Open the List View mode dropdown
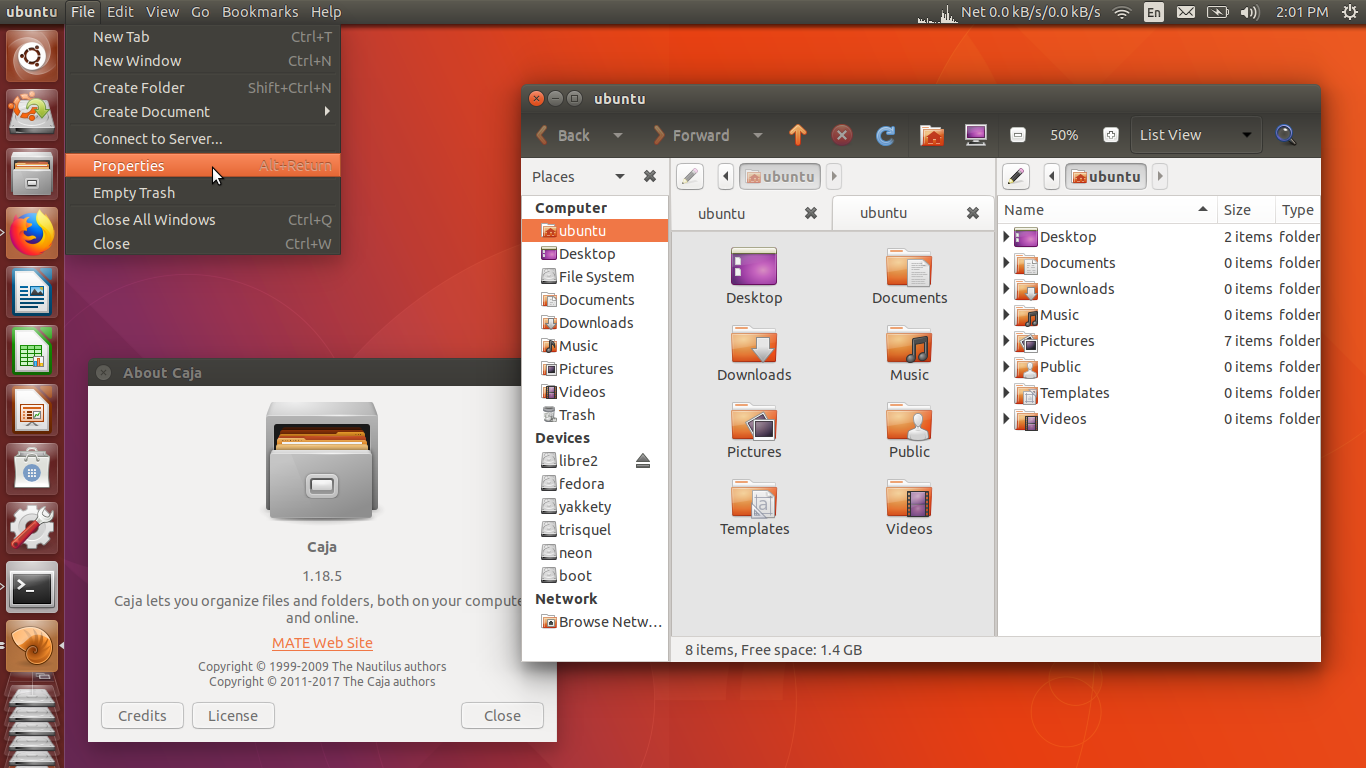This screenshot has width=1366, height=768. point(1196,135)
